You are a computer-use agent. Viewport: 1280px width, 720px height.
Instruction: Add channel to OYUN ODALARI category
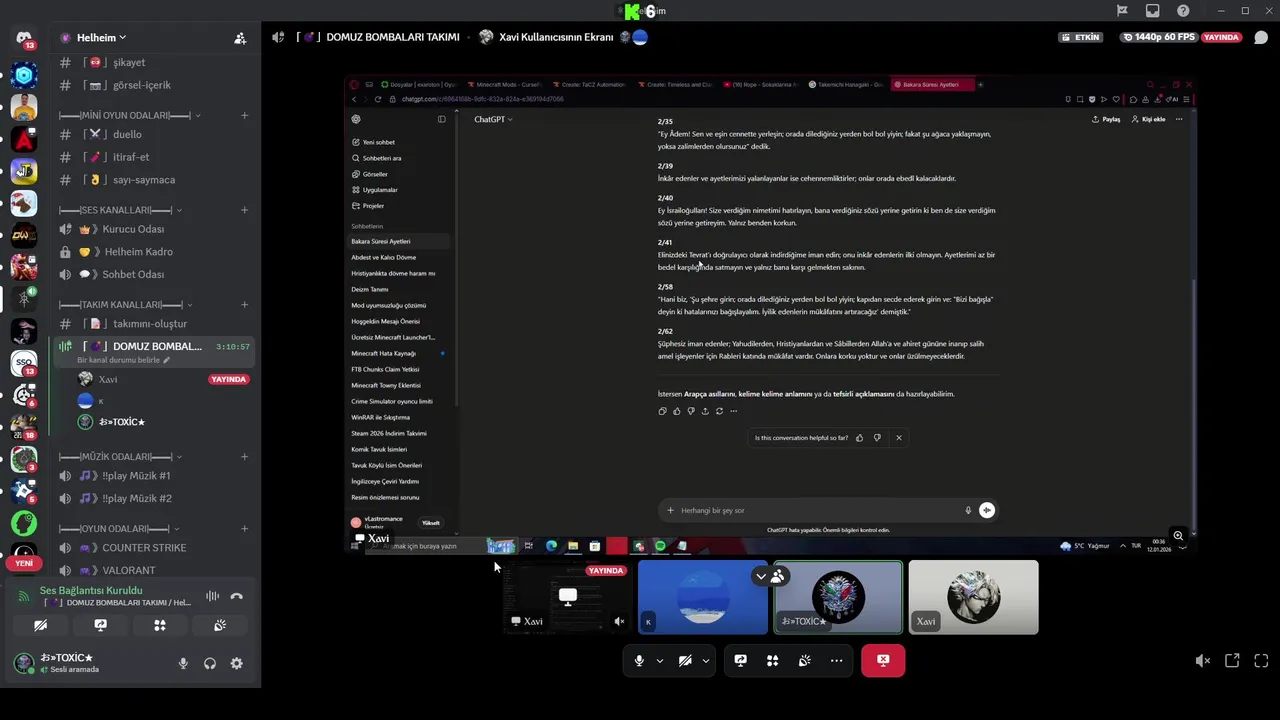(244, 528)
